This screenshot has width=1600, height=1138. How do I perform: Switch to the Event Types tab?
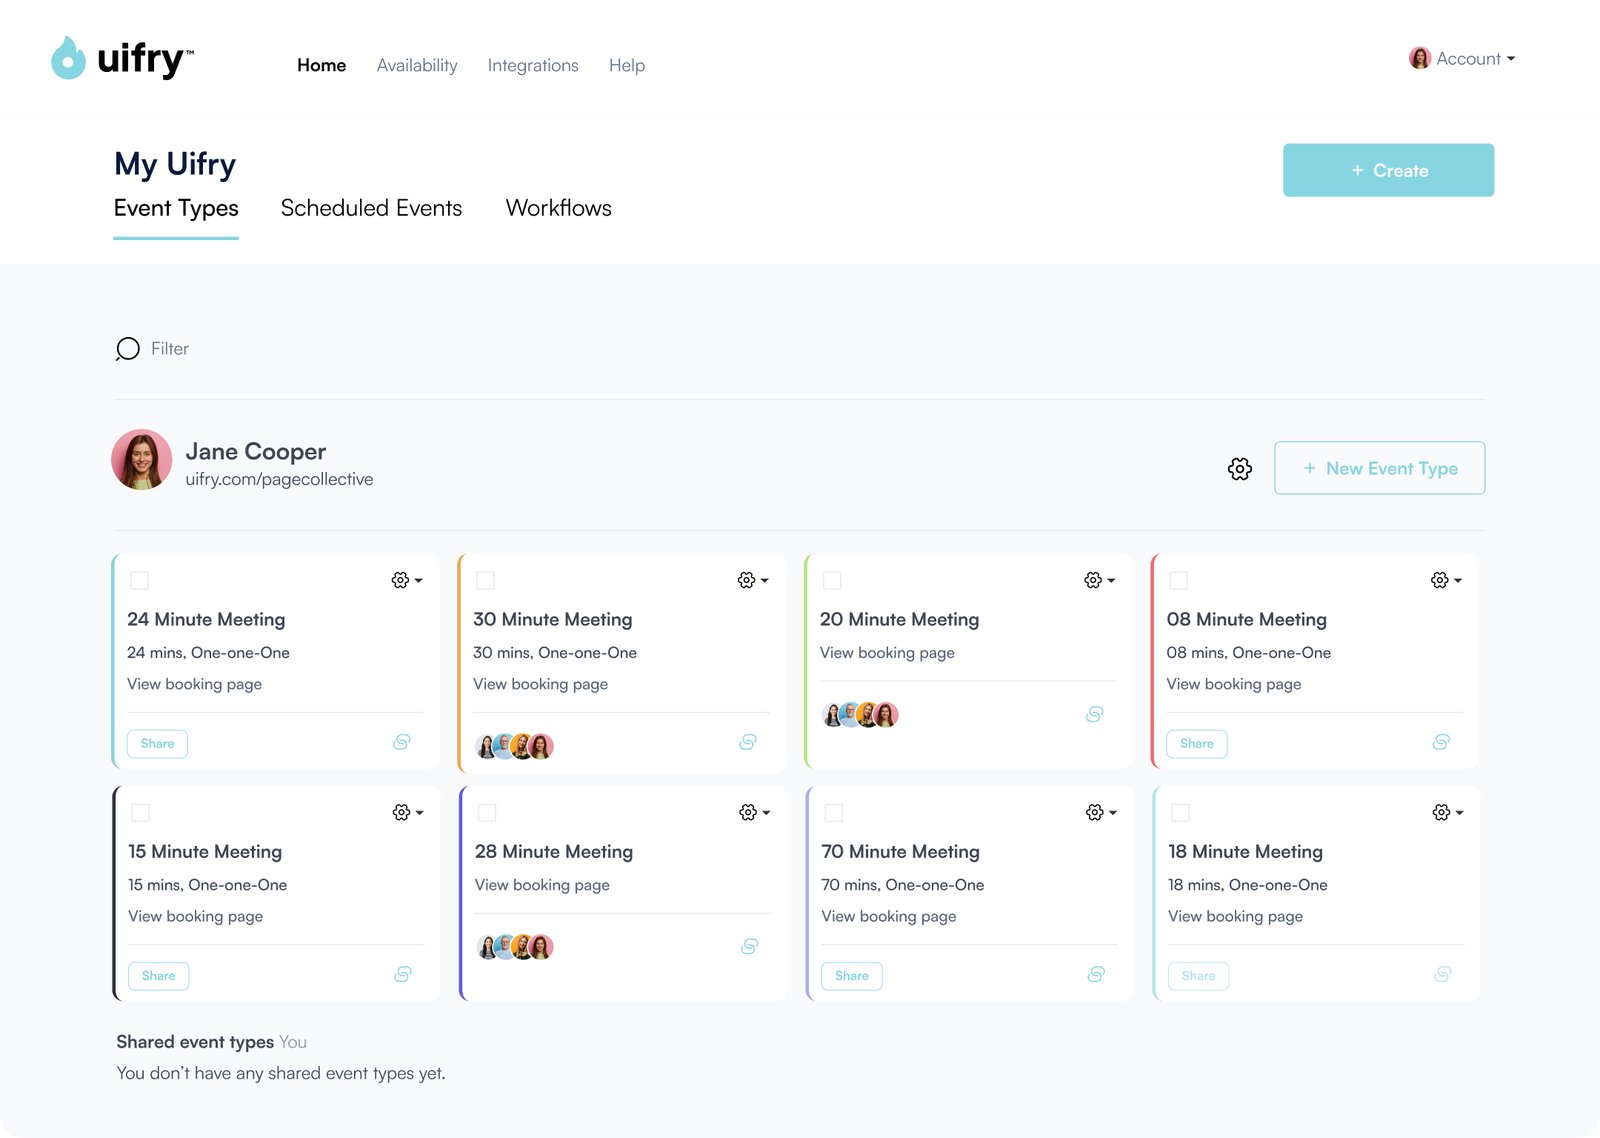176,208
